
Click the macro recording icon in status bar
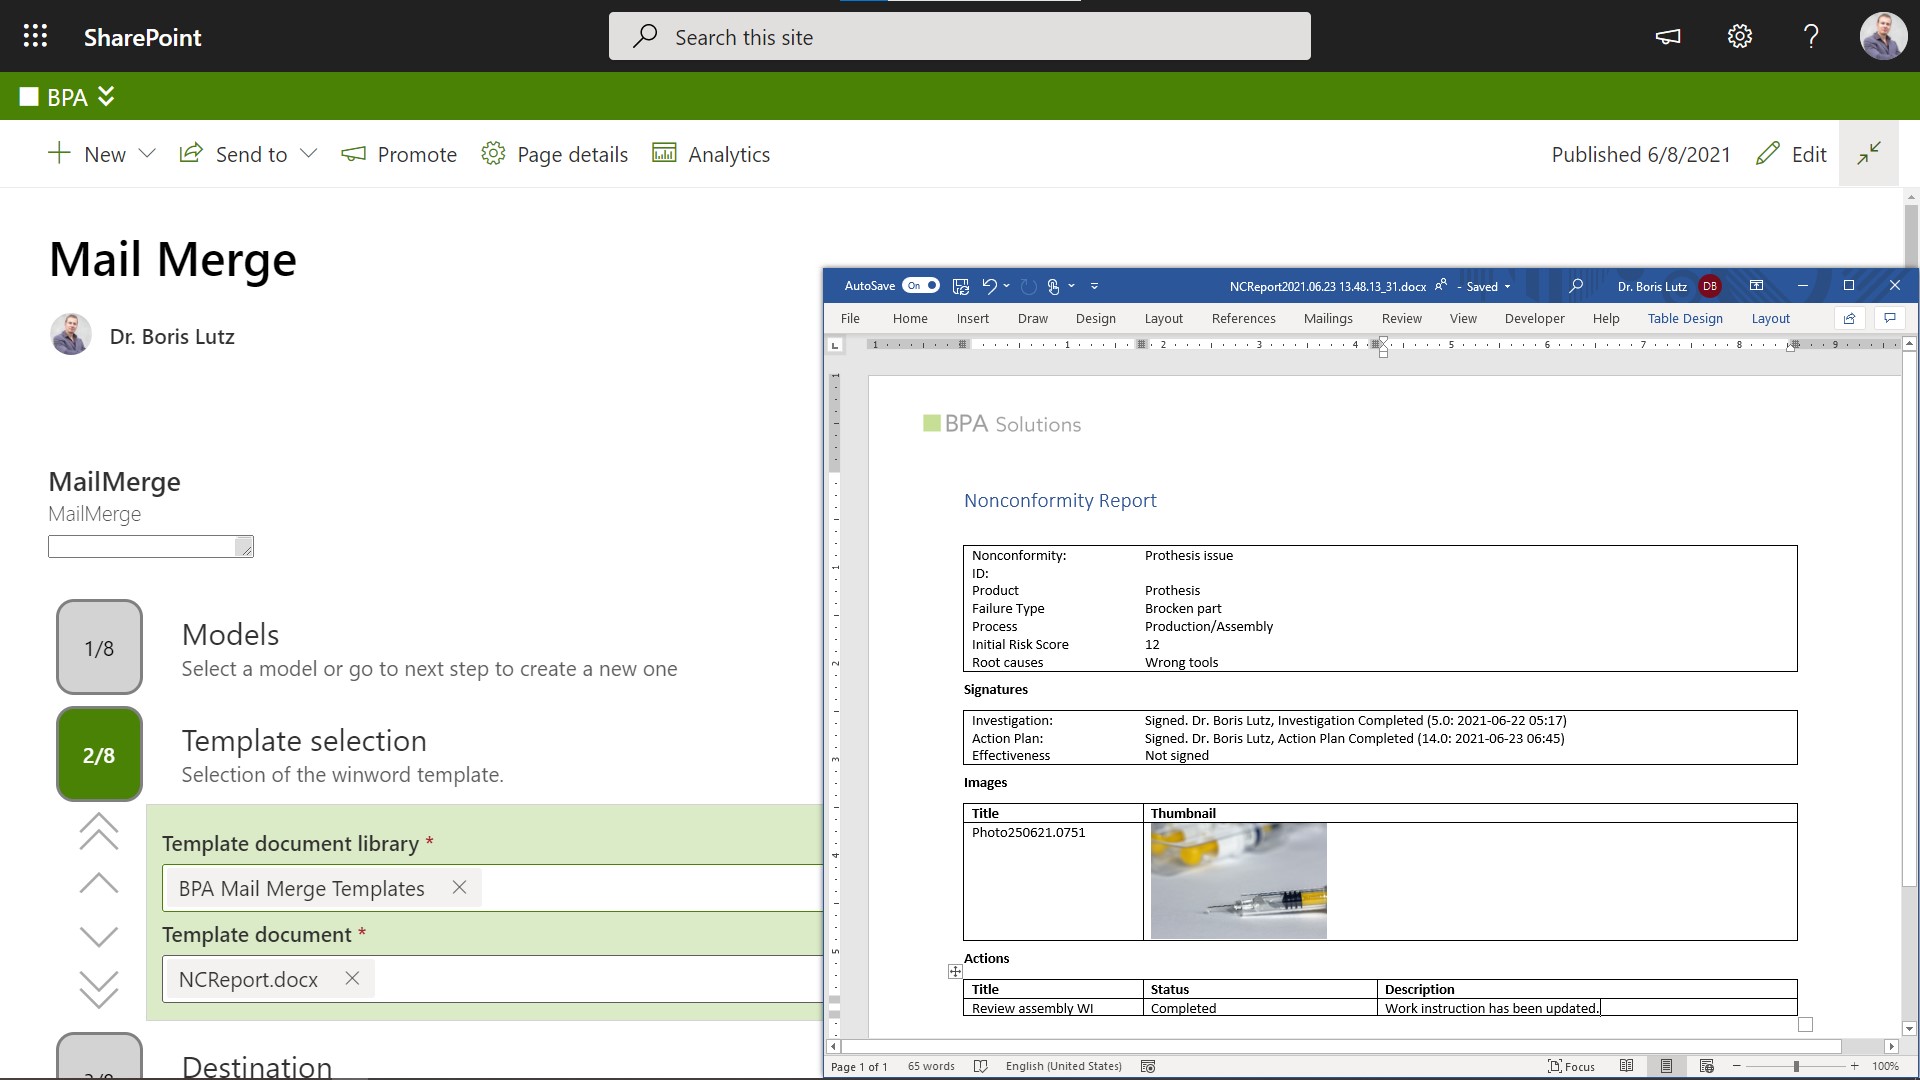pos(1148,1066)
